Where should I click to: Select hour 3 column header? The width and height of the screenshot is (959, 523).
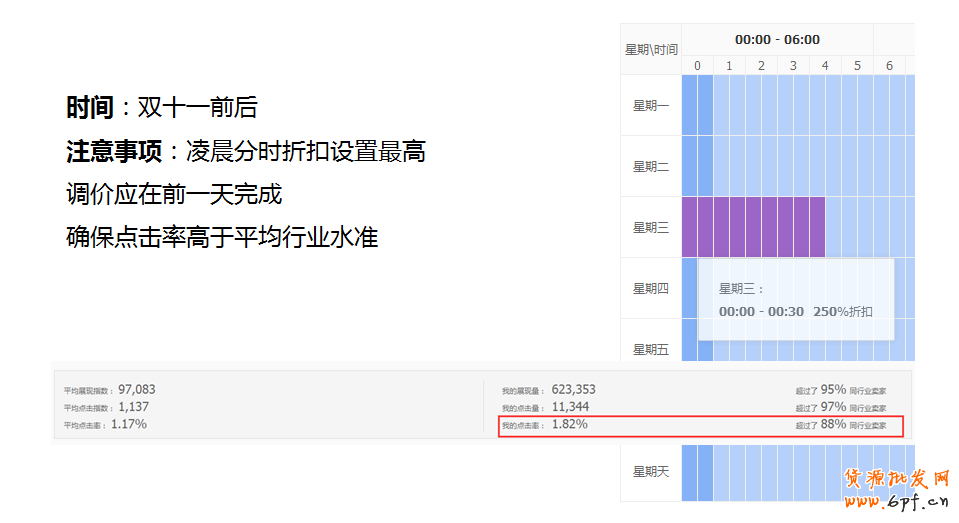[793, 66]
